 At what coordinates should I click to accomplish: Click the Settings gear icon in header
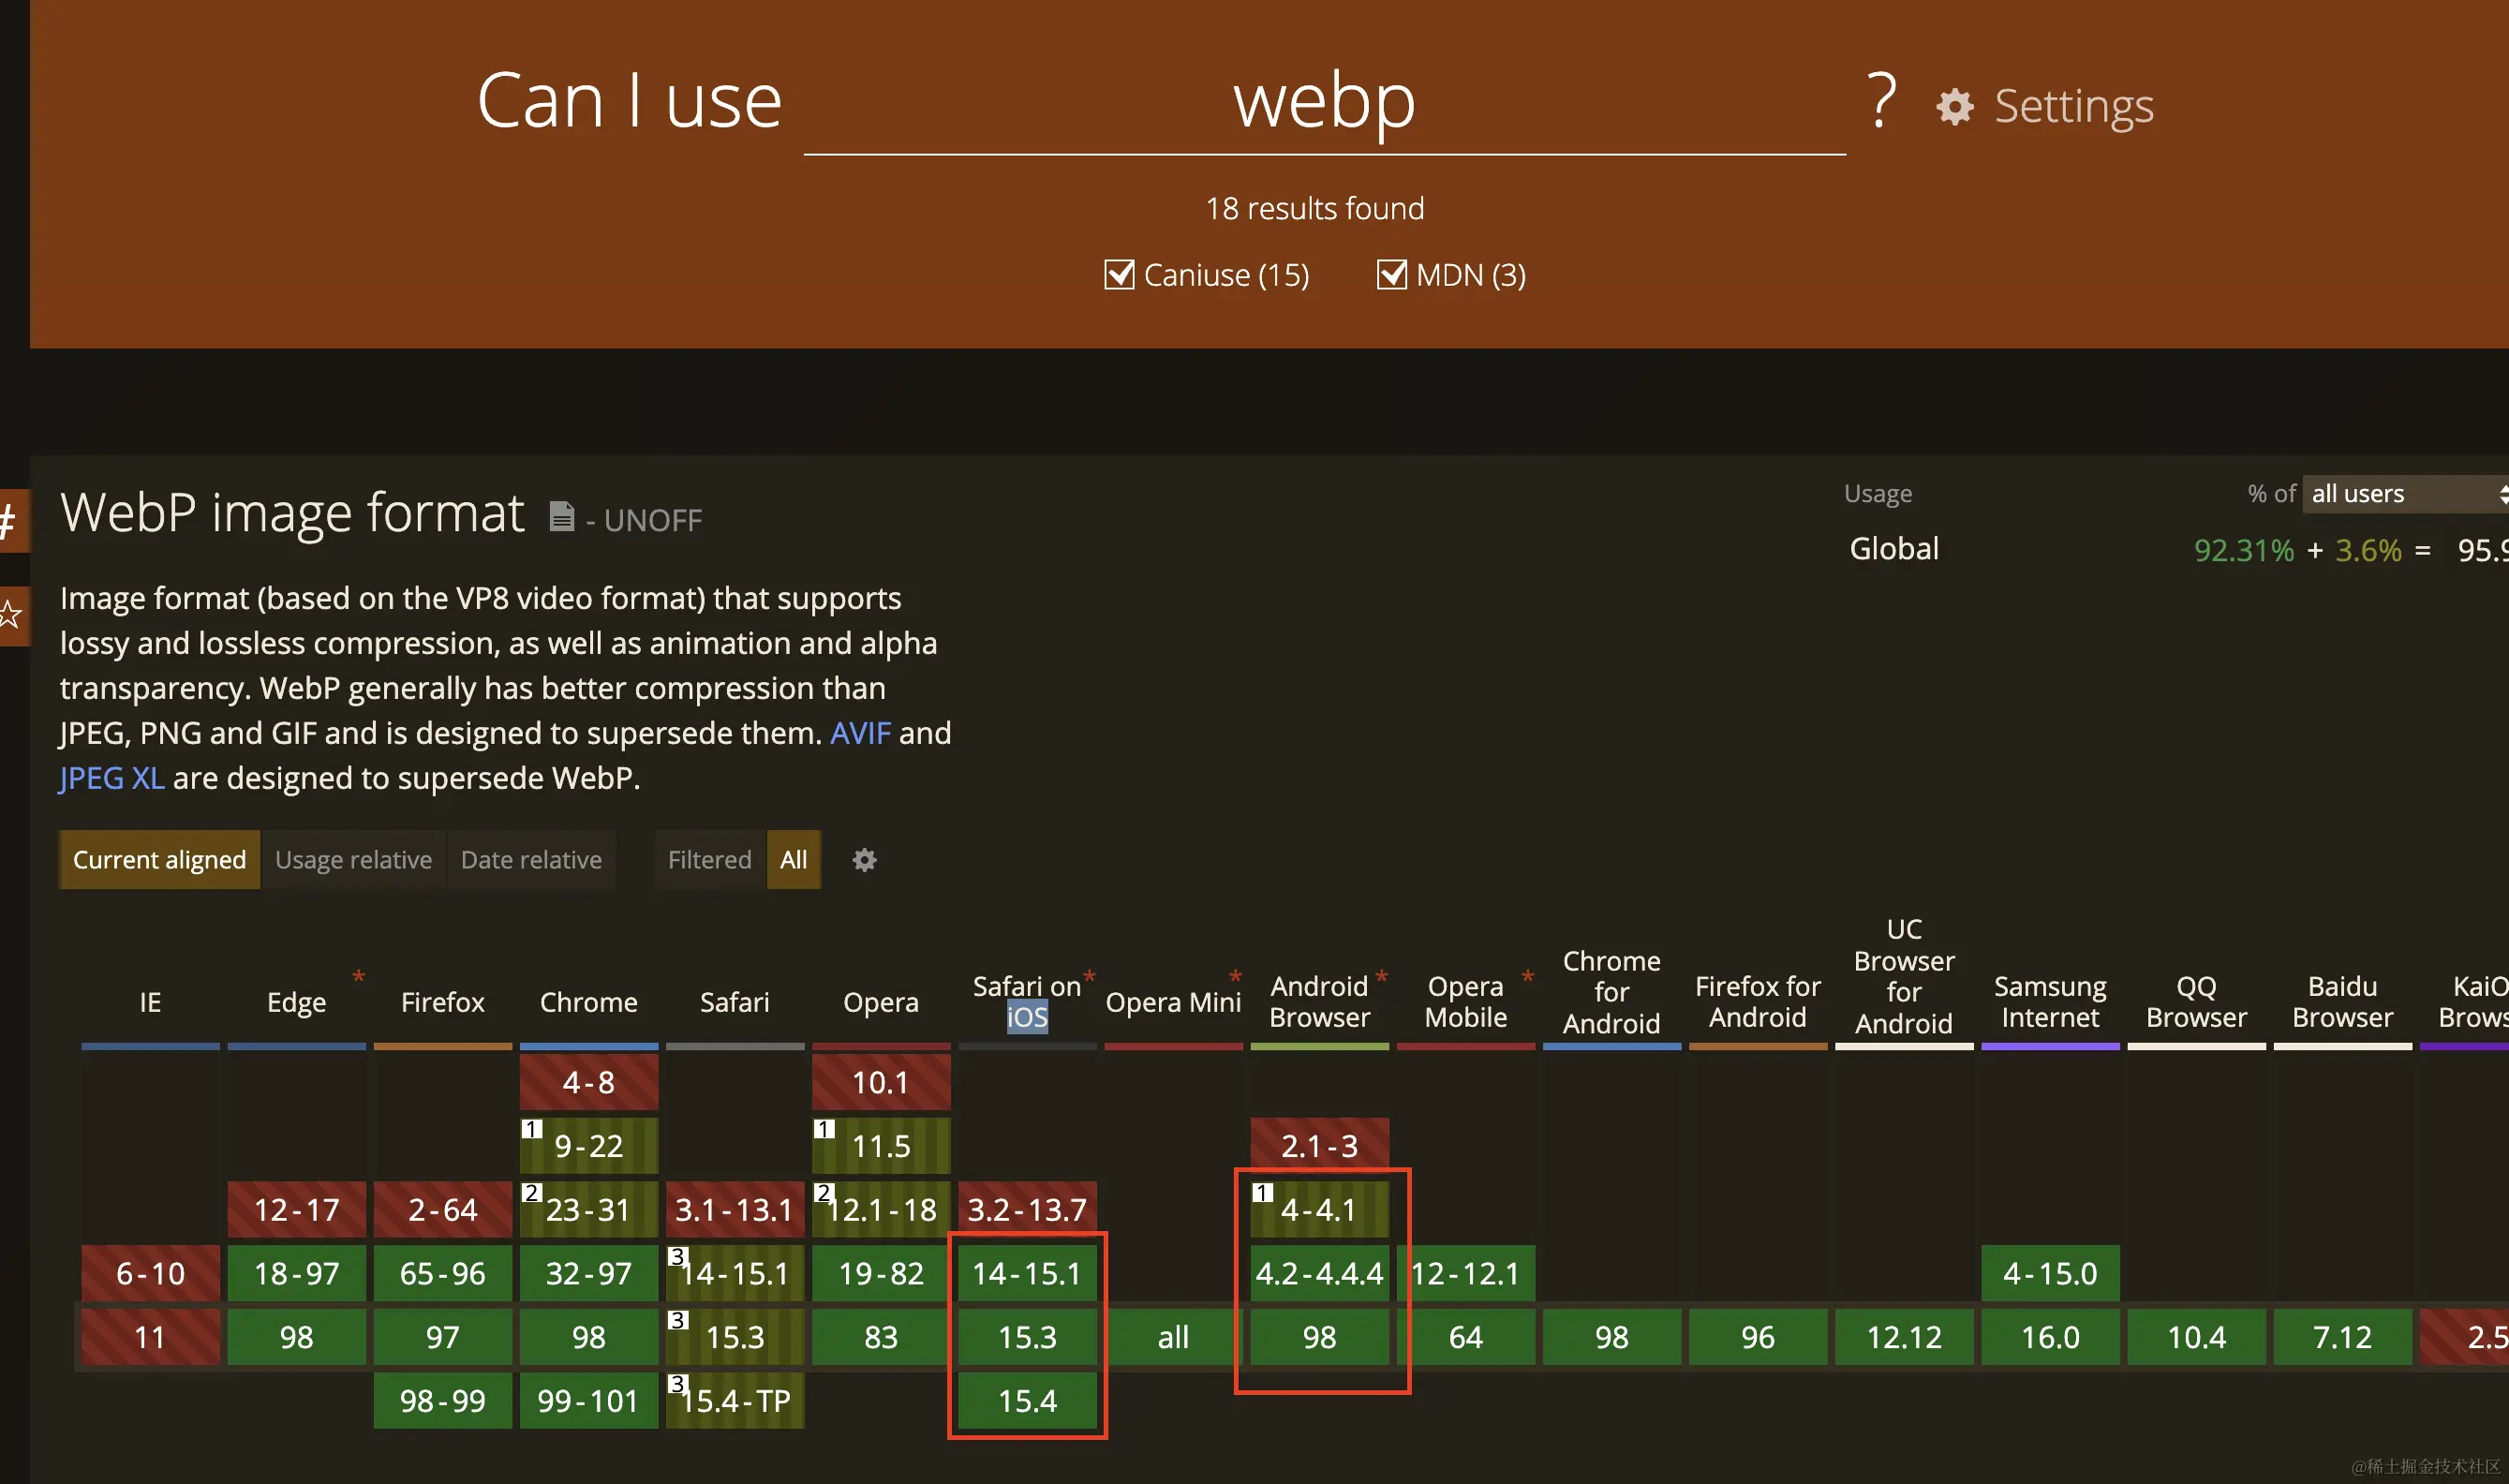(x=1954, y=107)
